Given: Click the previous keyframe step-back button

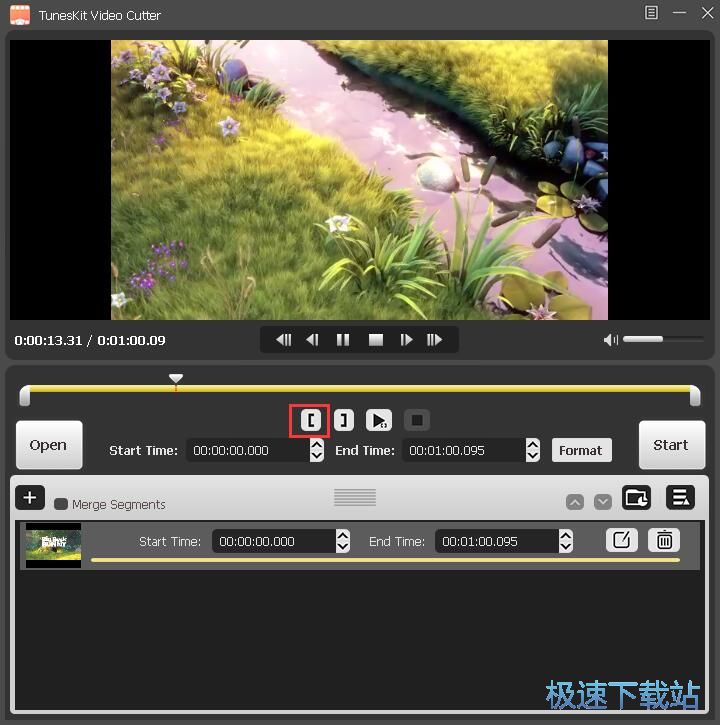Looking at the screenshot, I should point(283,340).
